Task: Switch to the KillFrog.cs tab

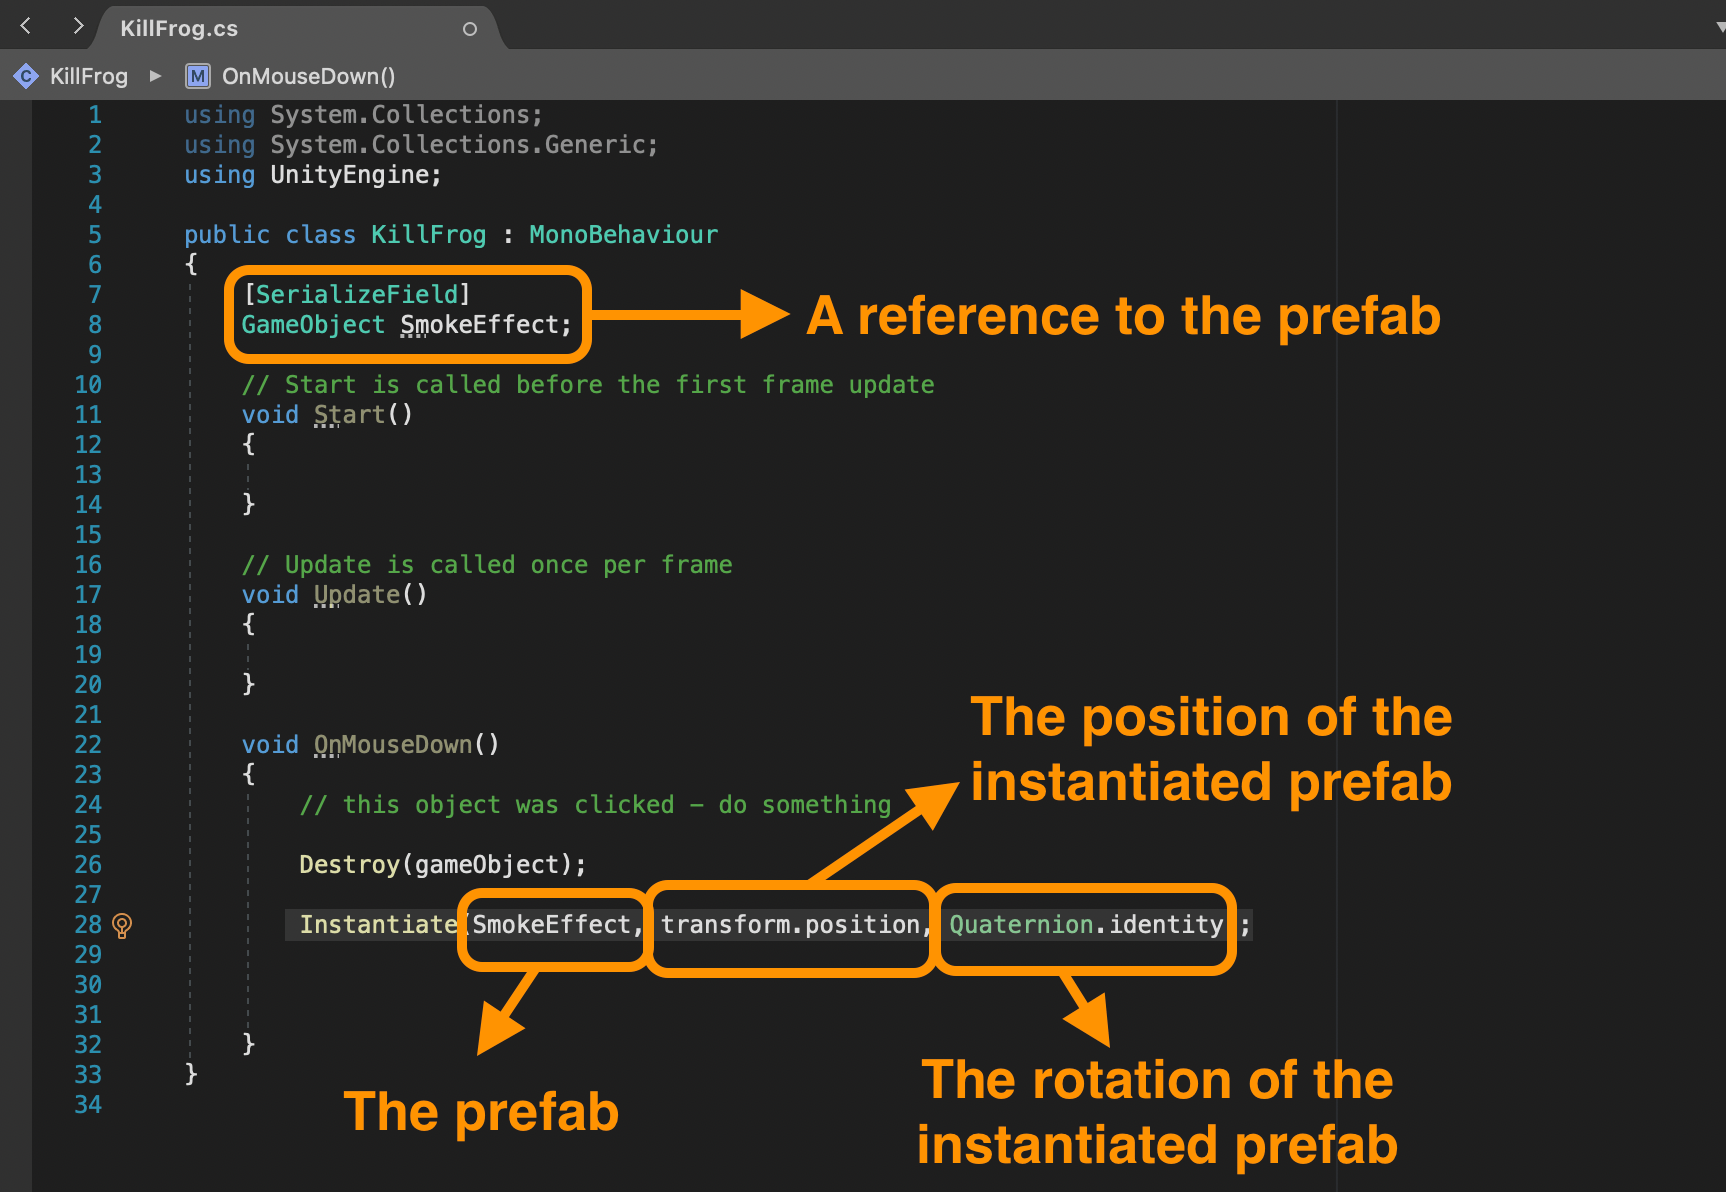Action: point(178,28)
